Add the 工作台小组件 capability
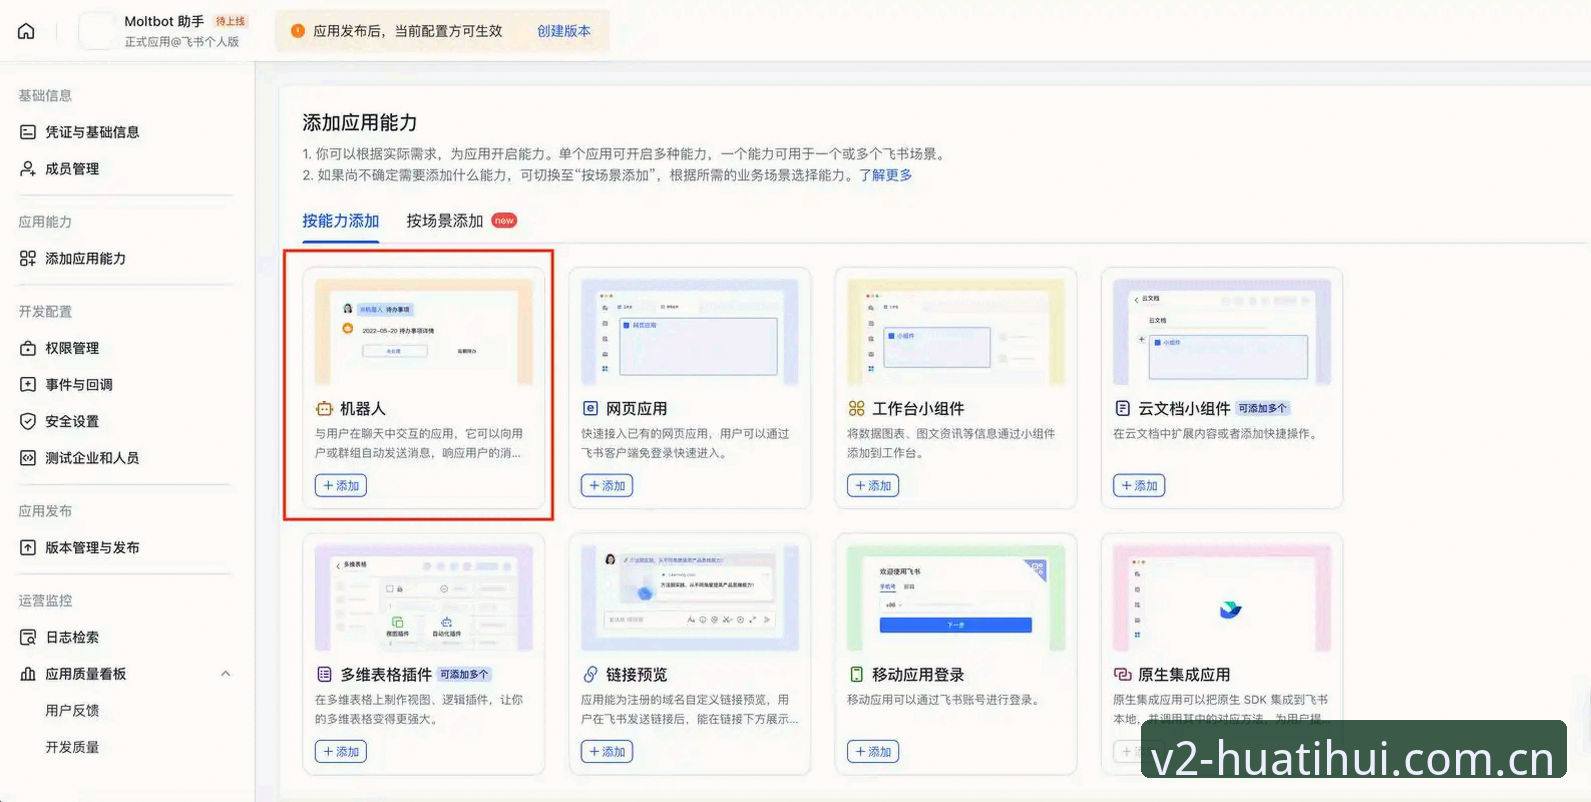The width and height of the screenshot is (1591, 802). [x=873, y=485]
